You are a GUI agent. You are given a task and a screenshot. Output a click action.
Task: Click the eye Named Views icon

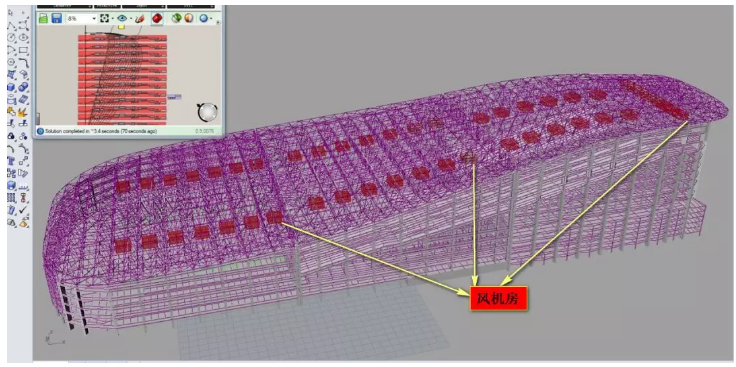pyautogui.click(x=122, y=18)
